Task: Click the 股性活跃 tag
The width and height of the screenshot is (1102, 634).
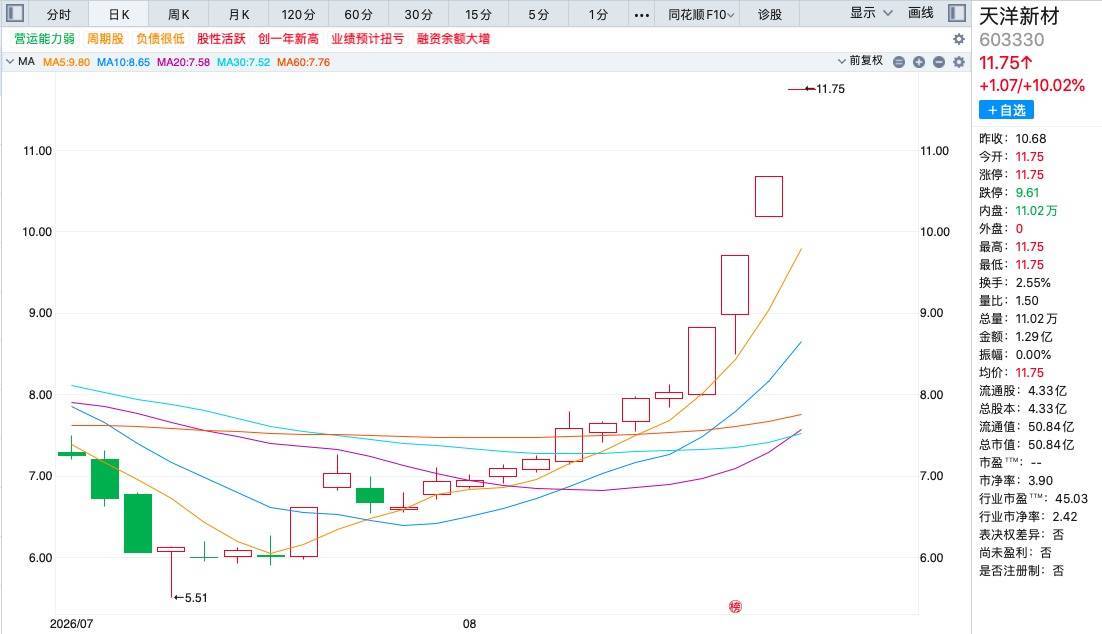Action: coord(221,39)
